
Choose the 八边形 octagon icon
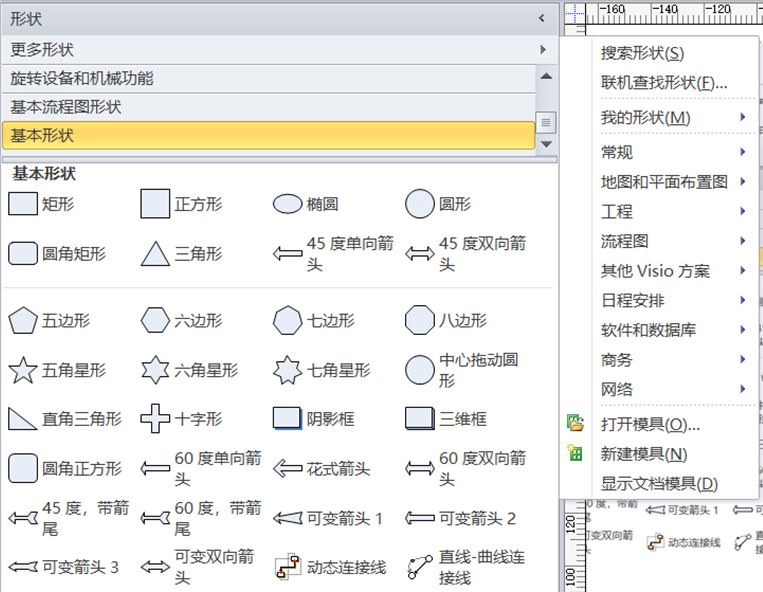click(x=419, y=320)
